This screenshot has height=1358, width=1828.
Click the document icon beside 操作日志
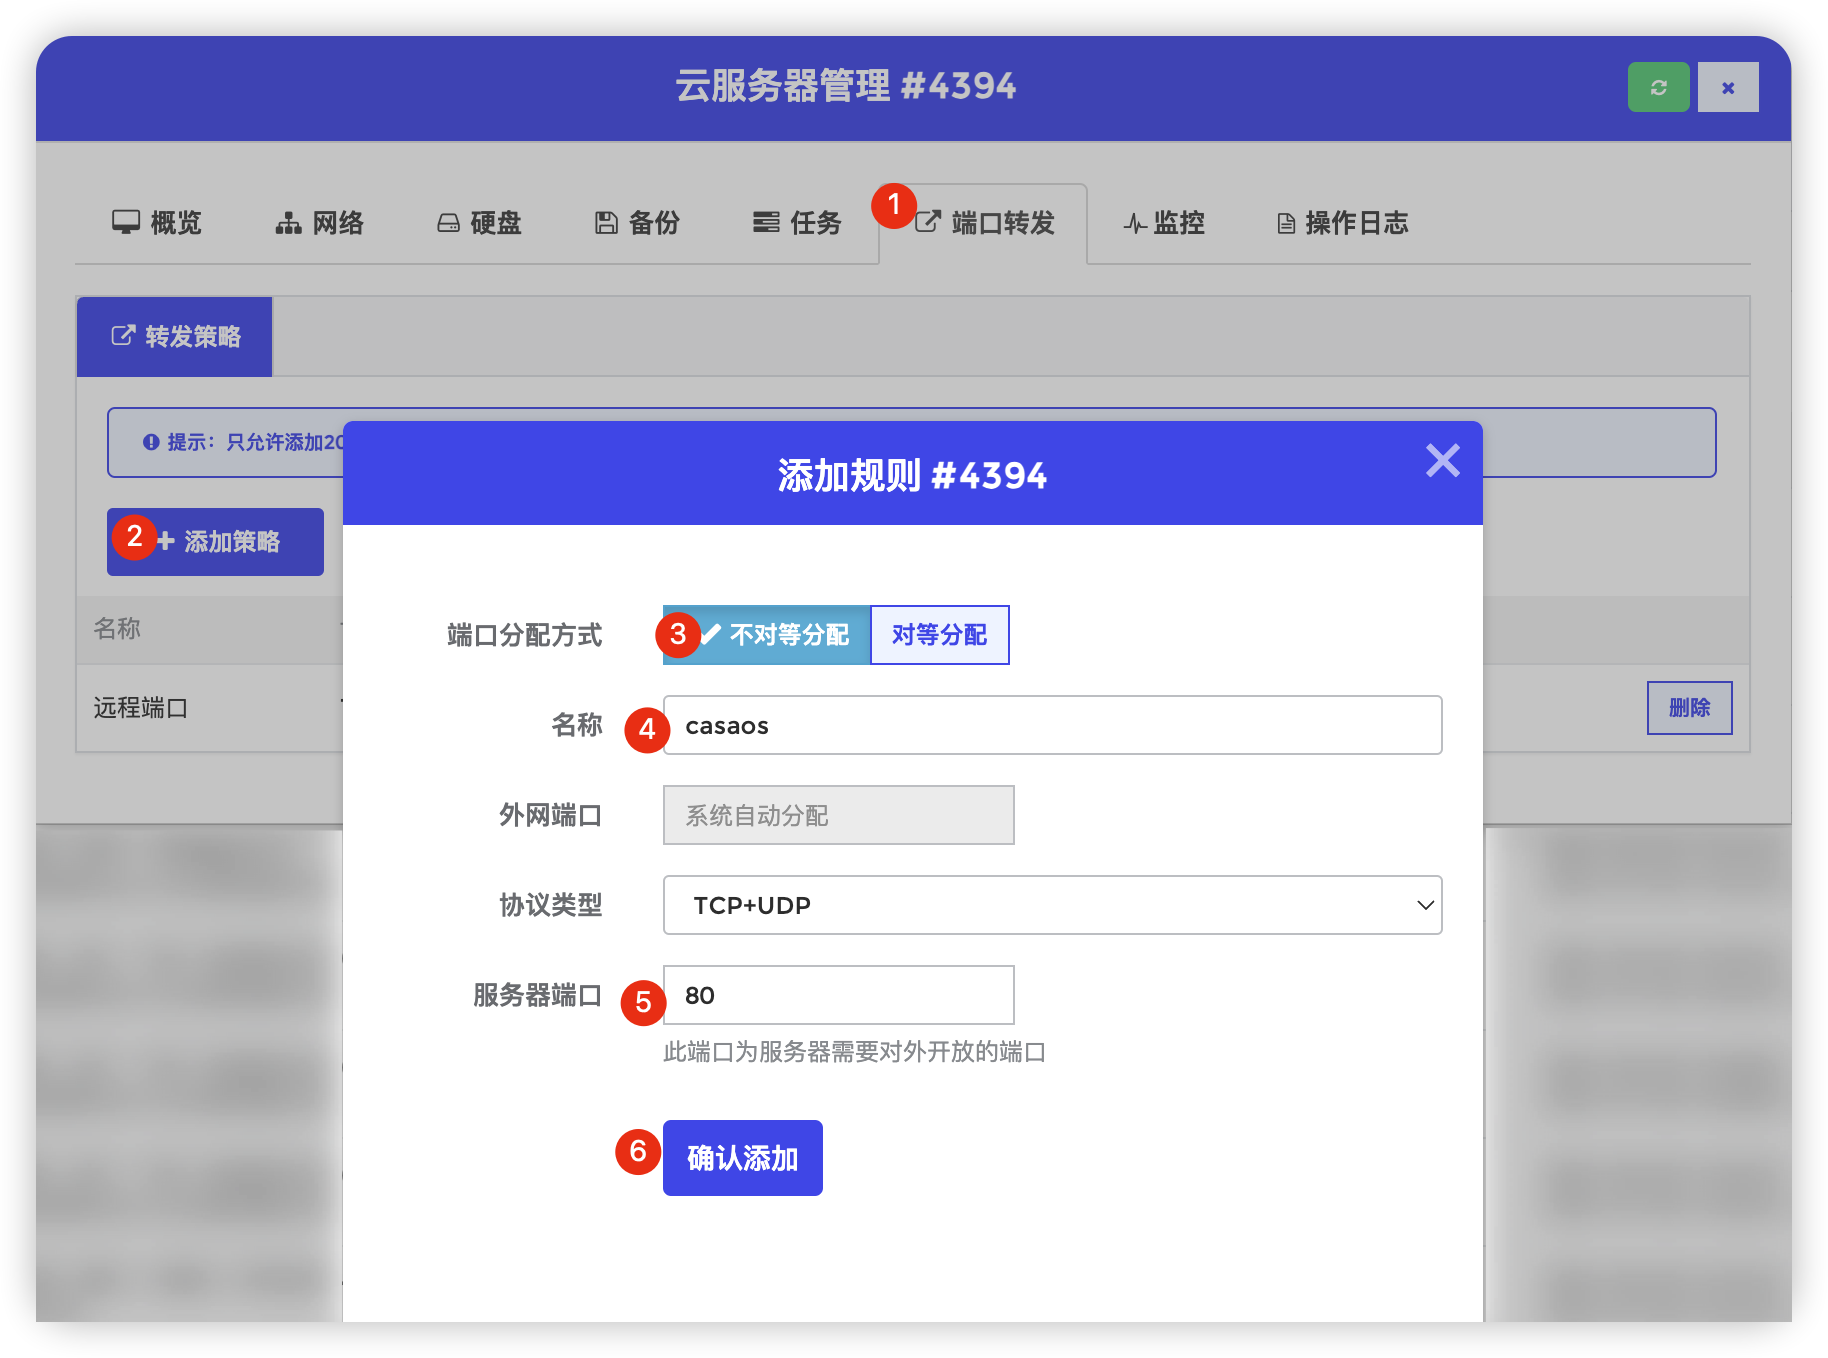coord(1286,223)
